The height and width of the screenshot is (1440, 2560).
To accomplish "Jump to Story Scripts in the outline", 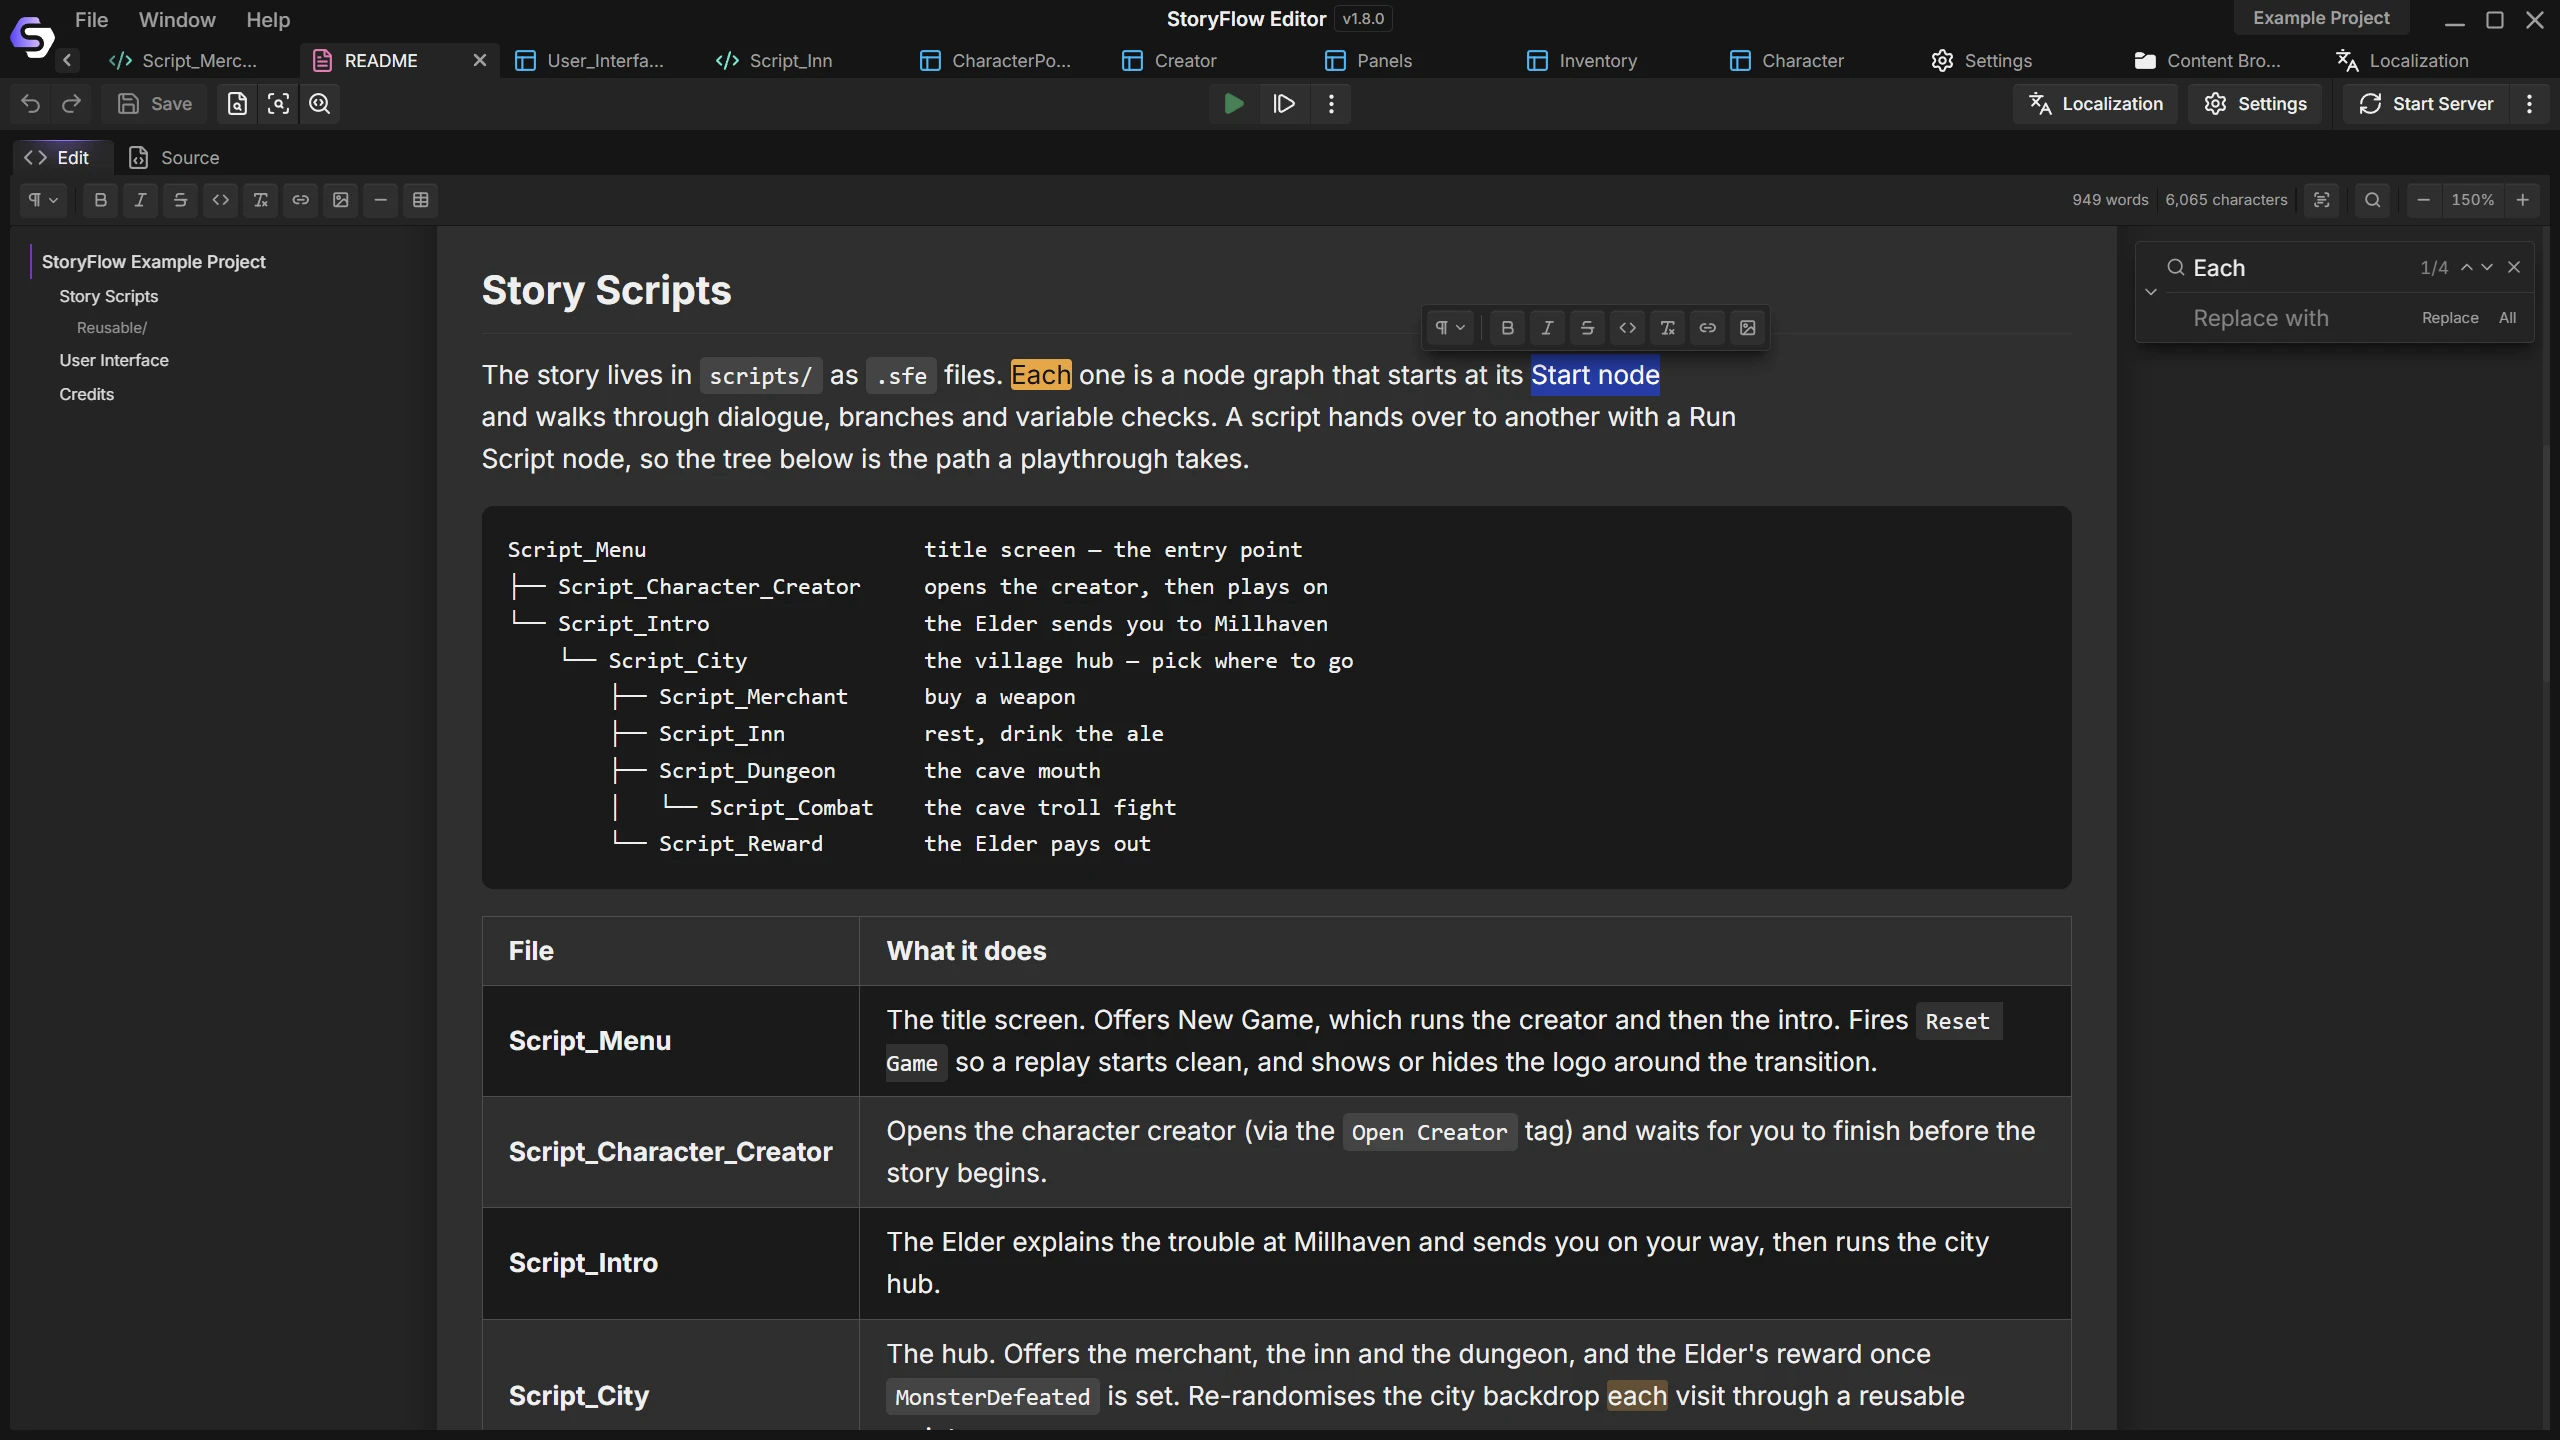I will 108,297.
